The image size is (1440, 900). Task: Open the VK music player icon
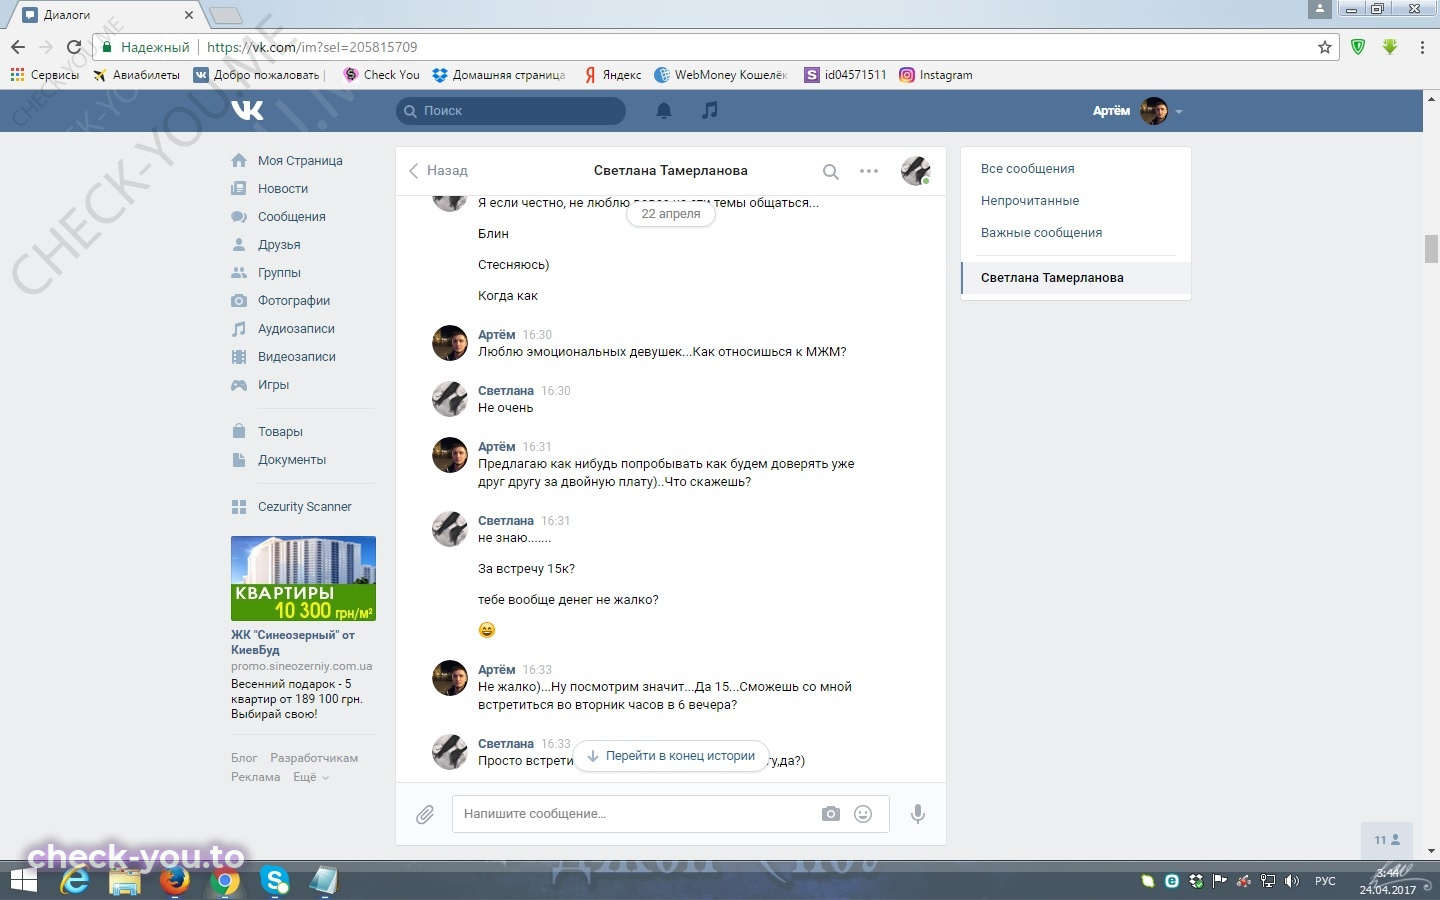coord(710,110)
